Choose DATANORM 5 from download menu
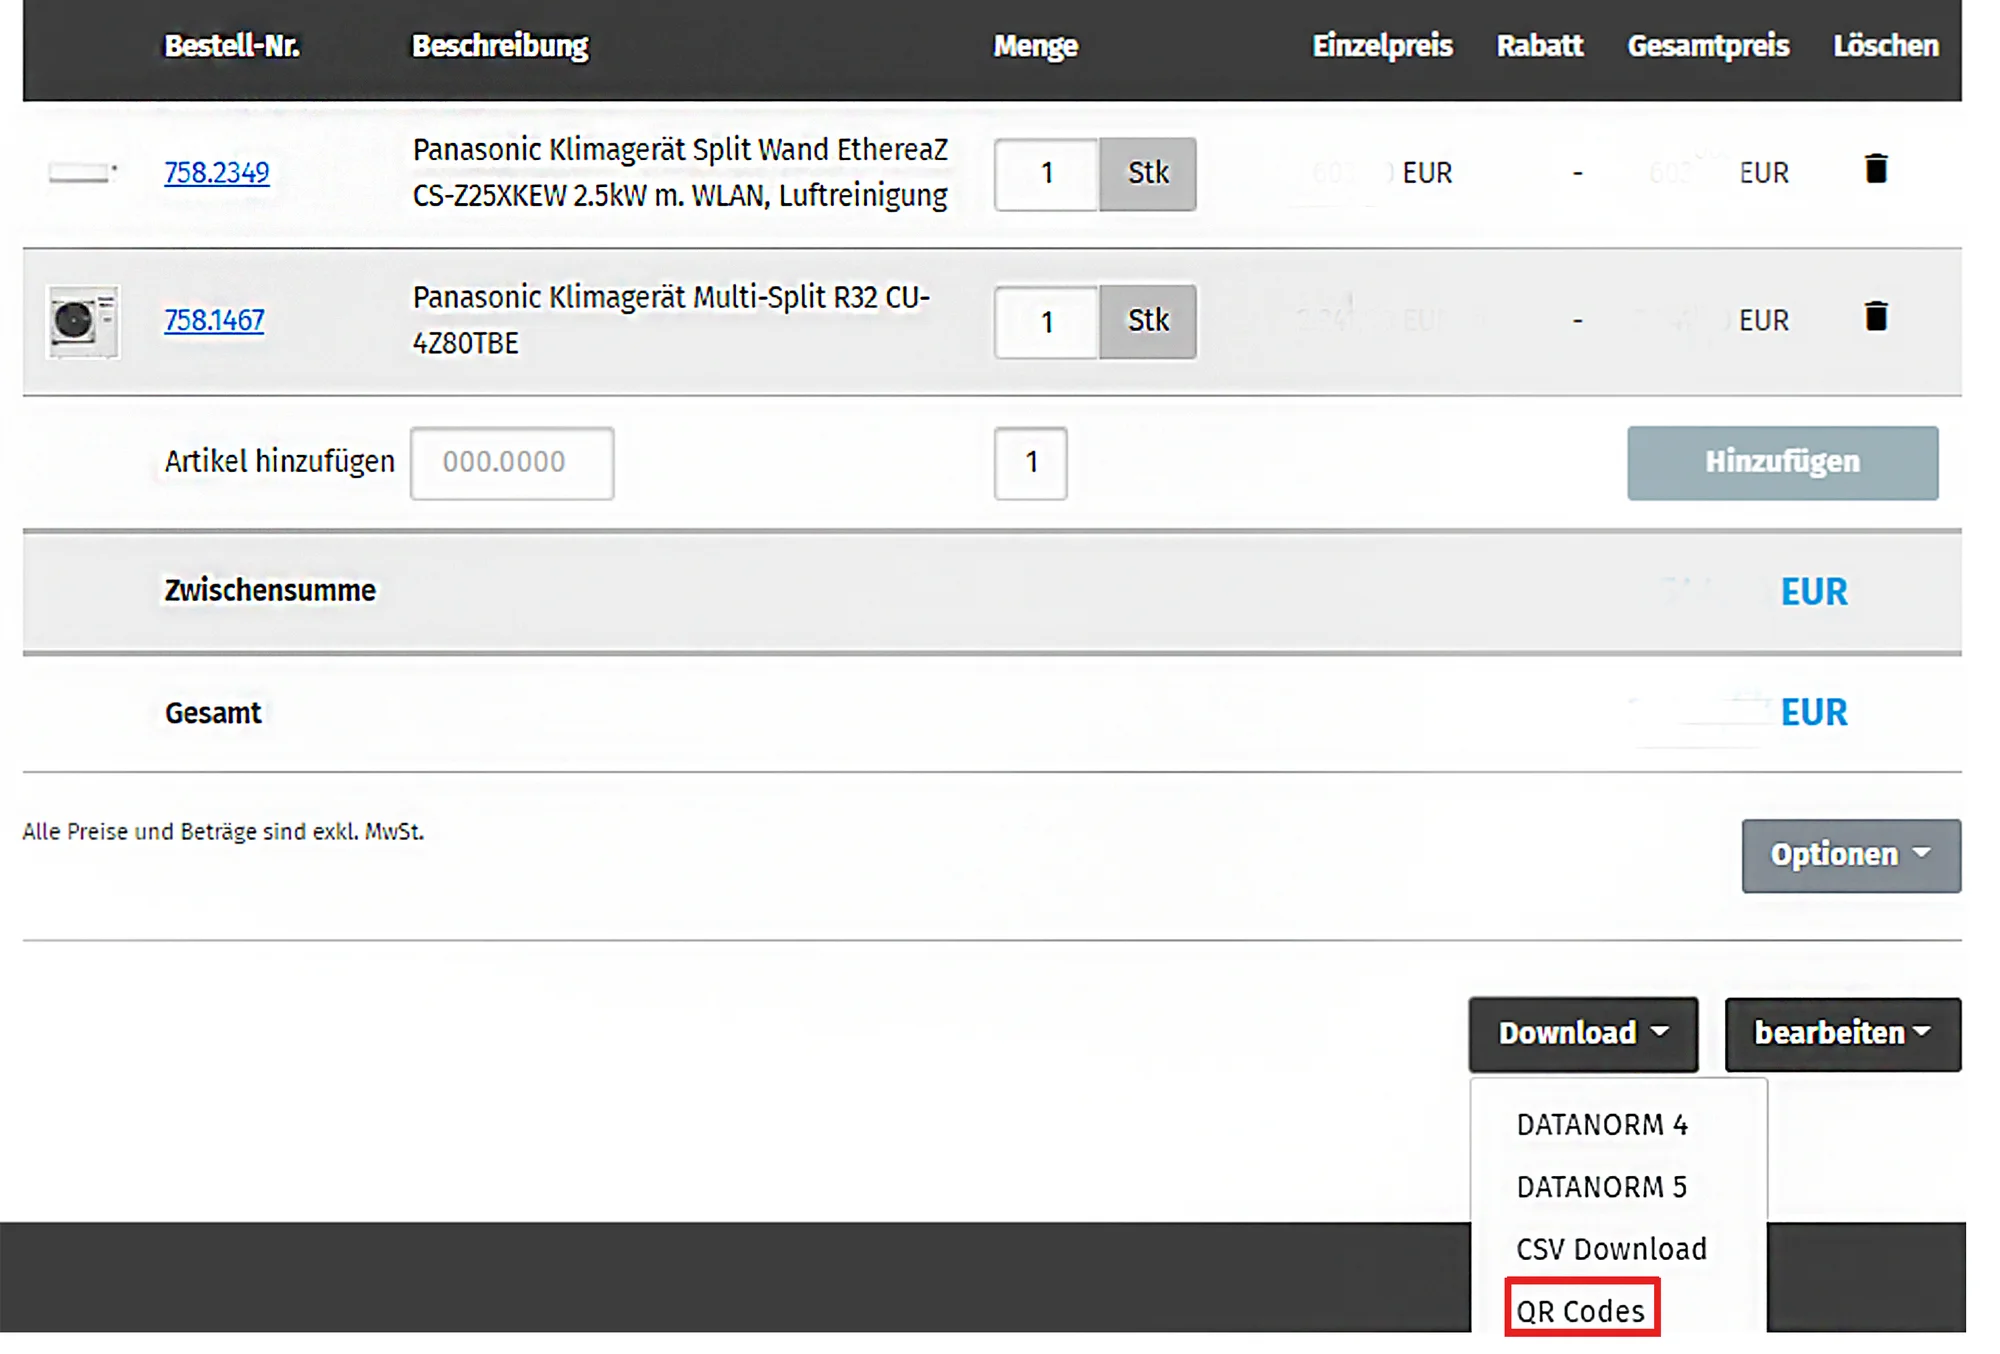This screenshot has width=2000, height=1354. point(1601,1187)
